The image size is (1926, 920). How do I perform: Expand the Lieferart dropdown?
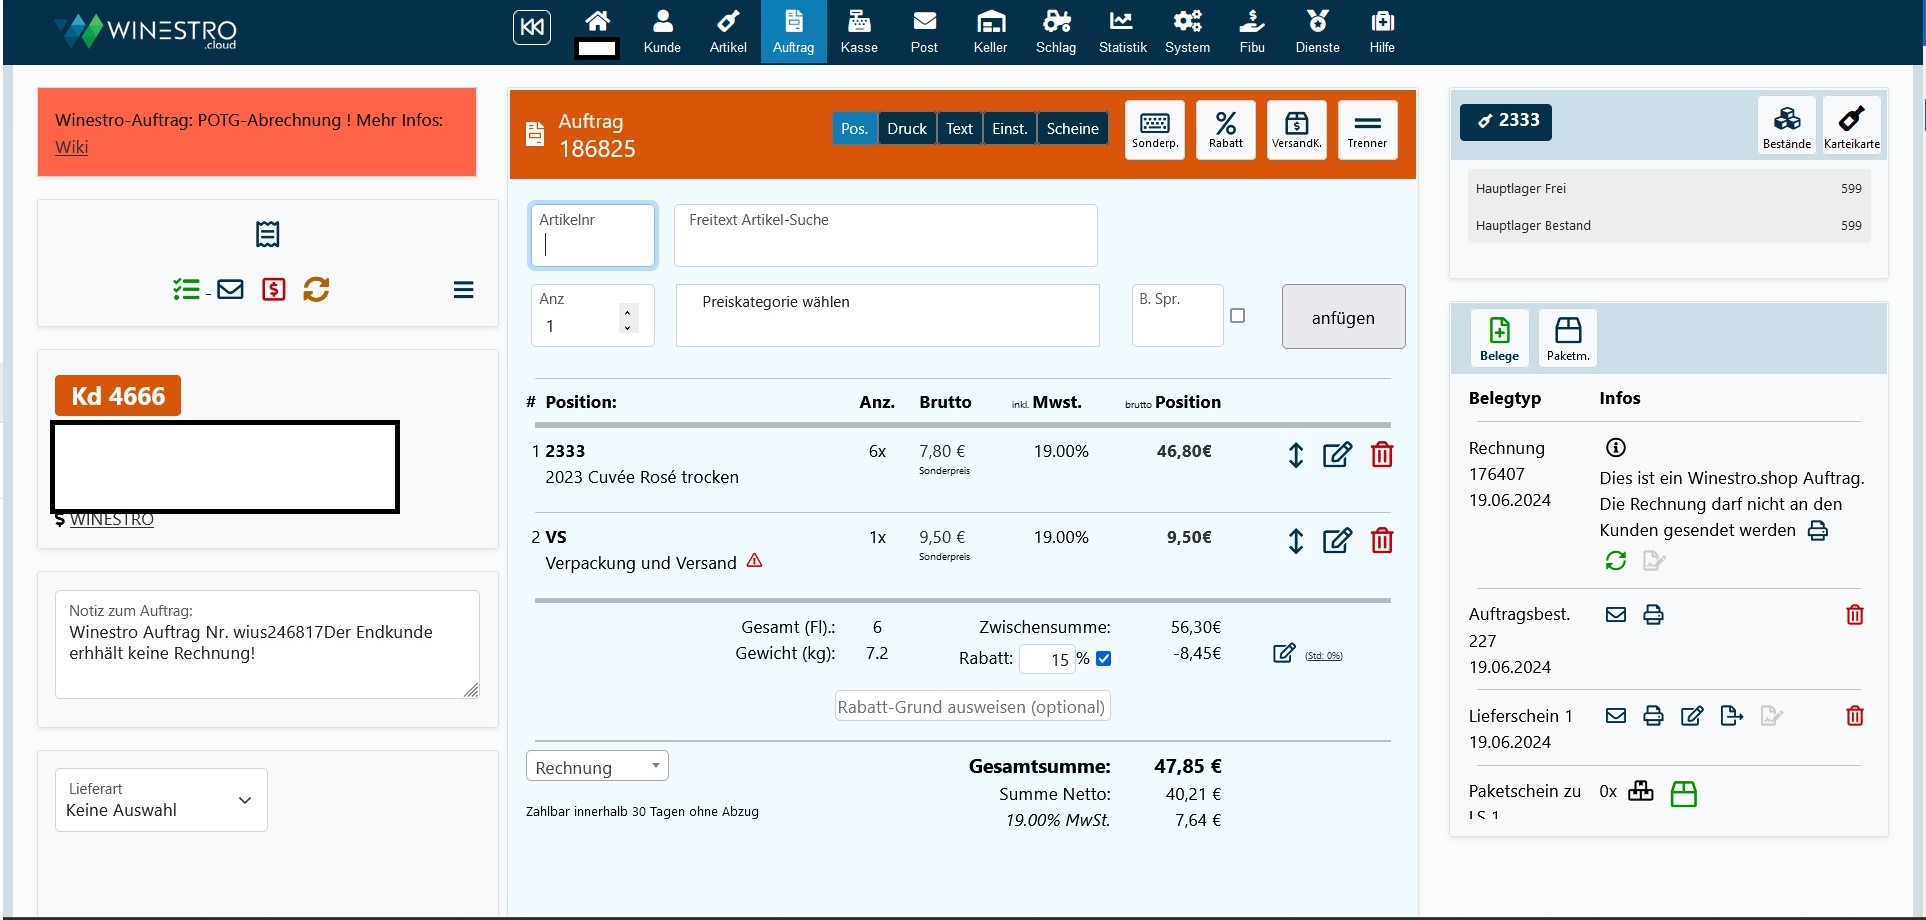[x=161, y=800]
